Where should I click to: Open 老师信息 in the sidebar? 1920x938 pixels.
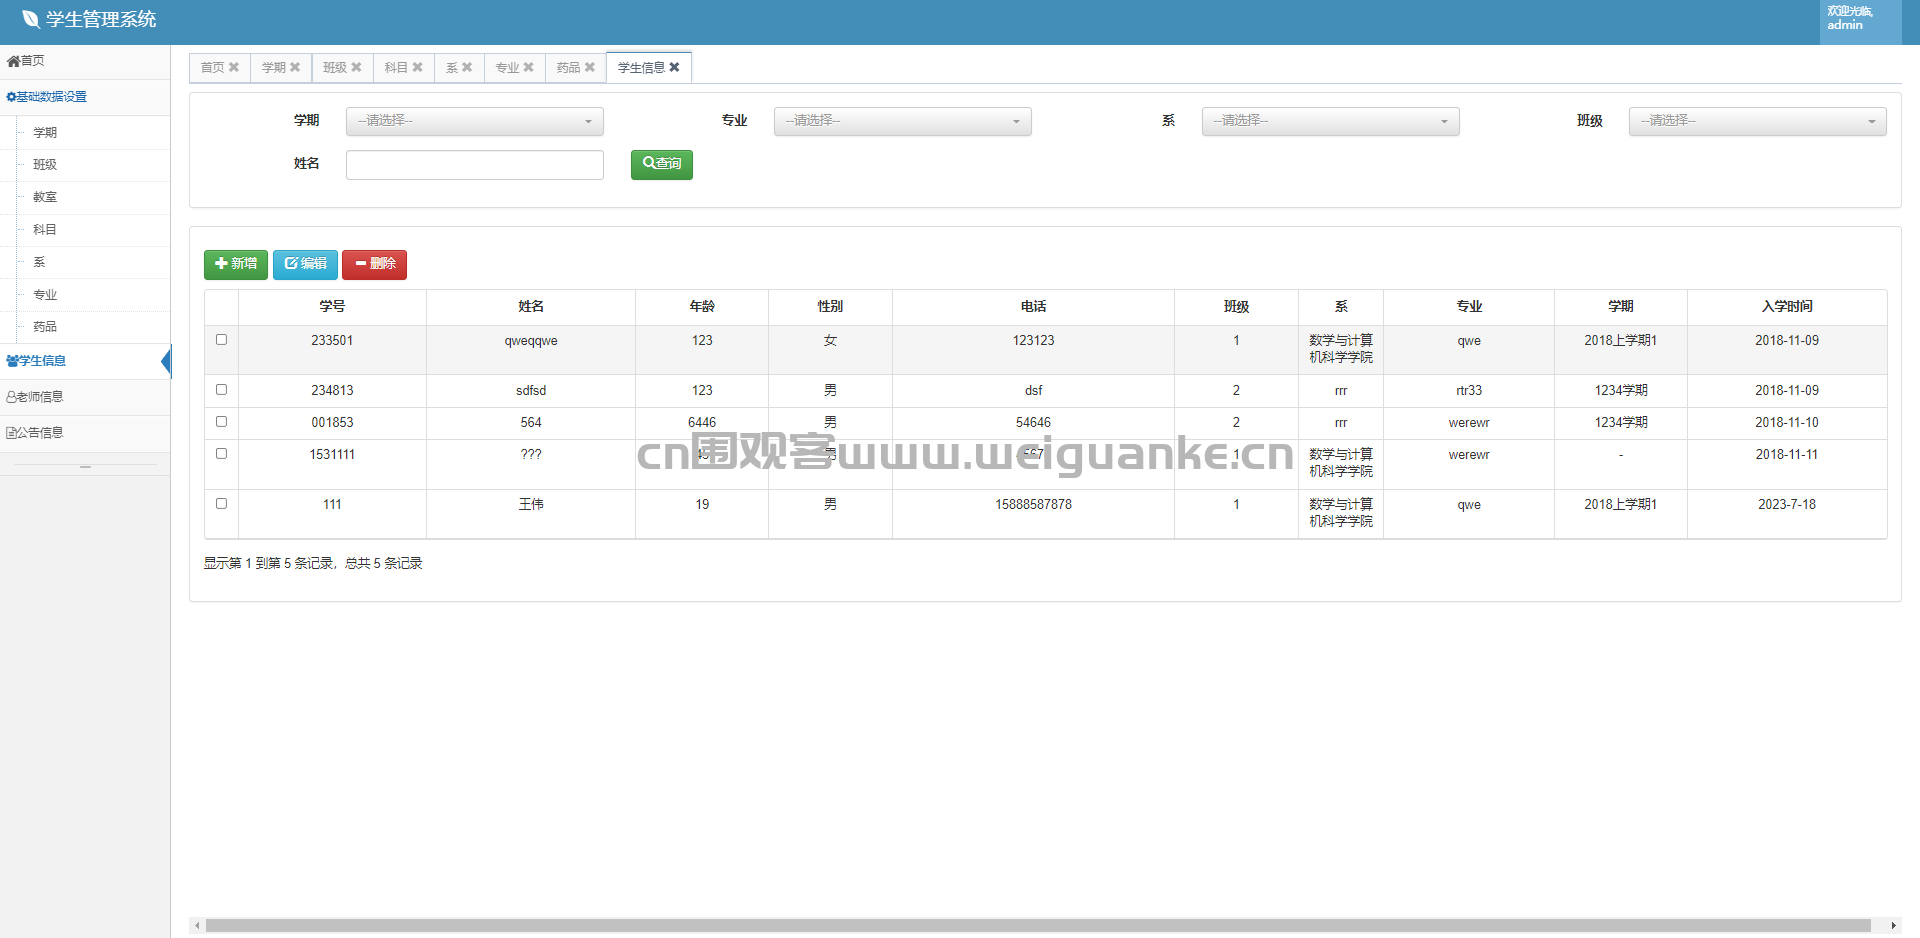tap(85, 397)
